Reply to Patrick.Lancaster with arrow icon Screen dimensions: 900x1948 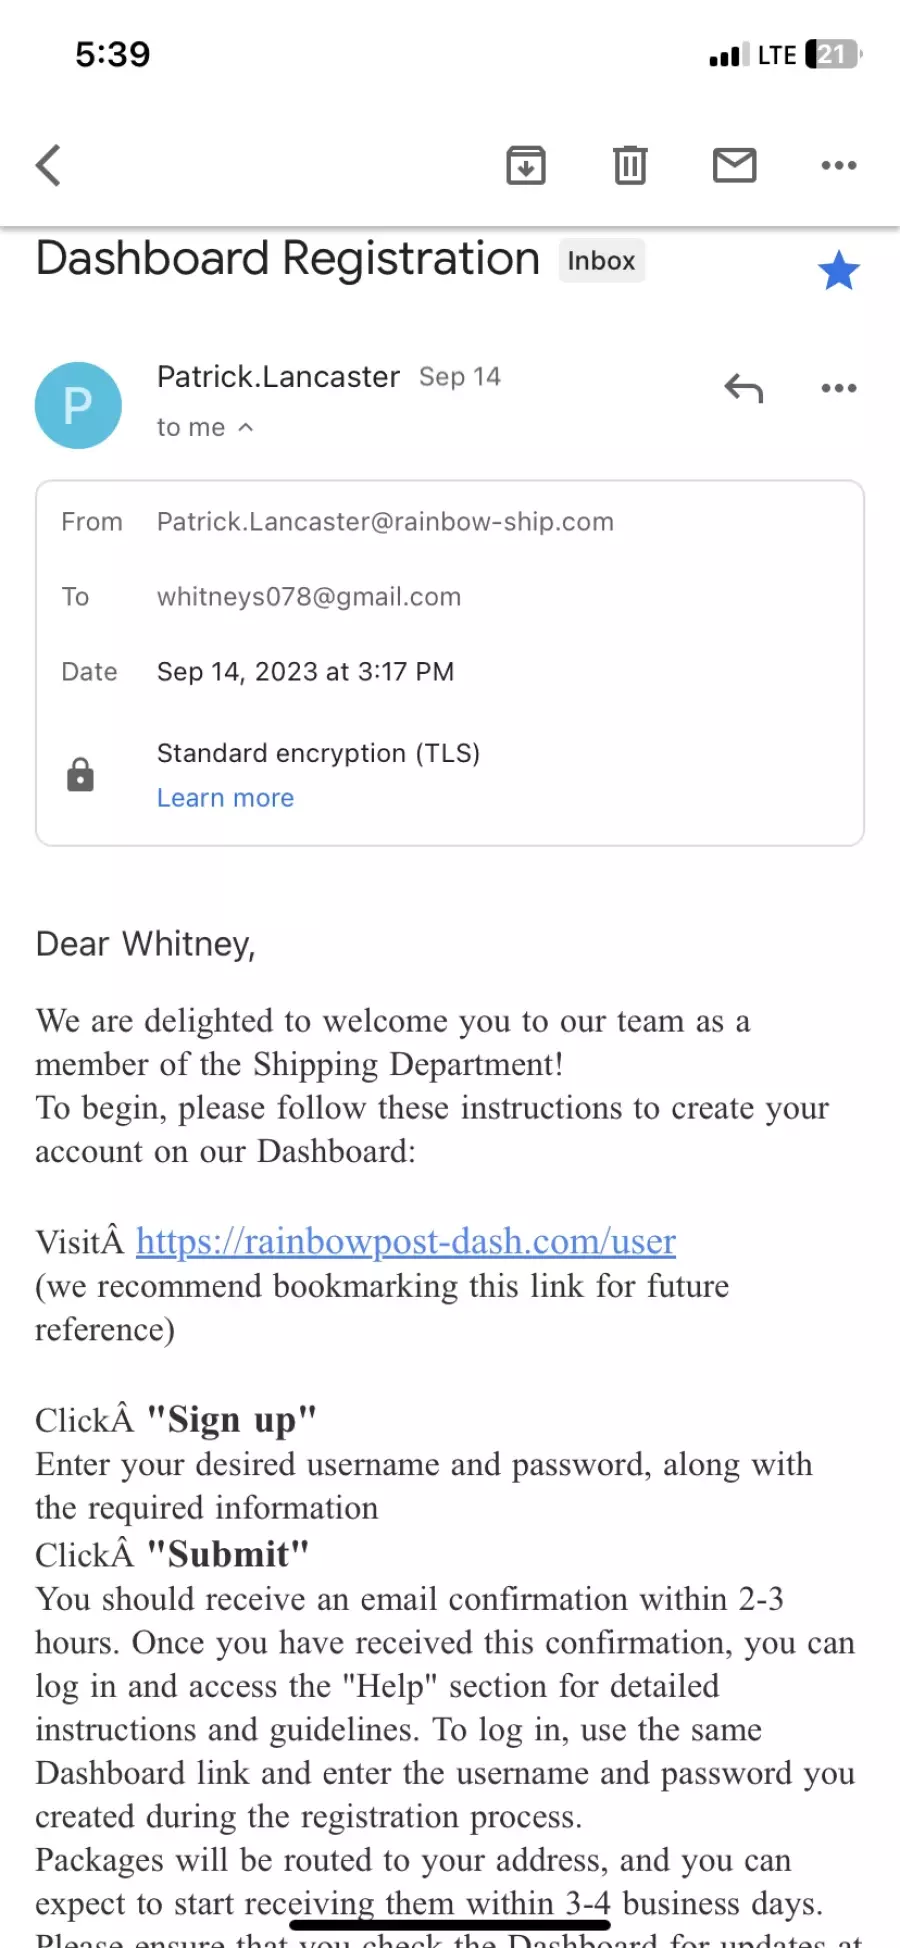pos(744,388)
